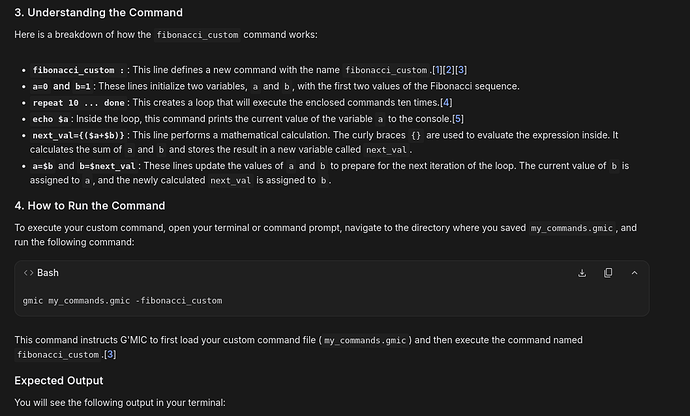Open citation [1] on the fibonacci_custom bullet

tap(436, 71)
